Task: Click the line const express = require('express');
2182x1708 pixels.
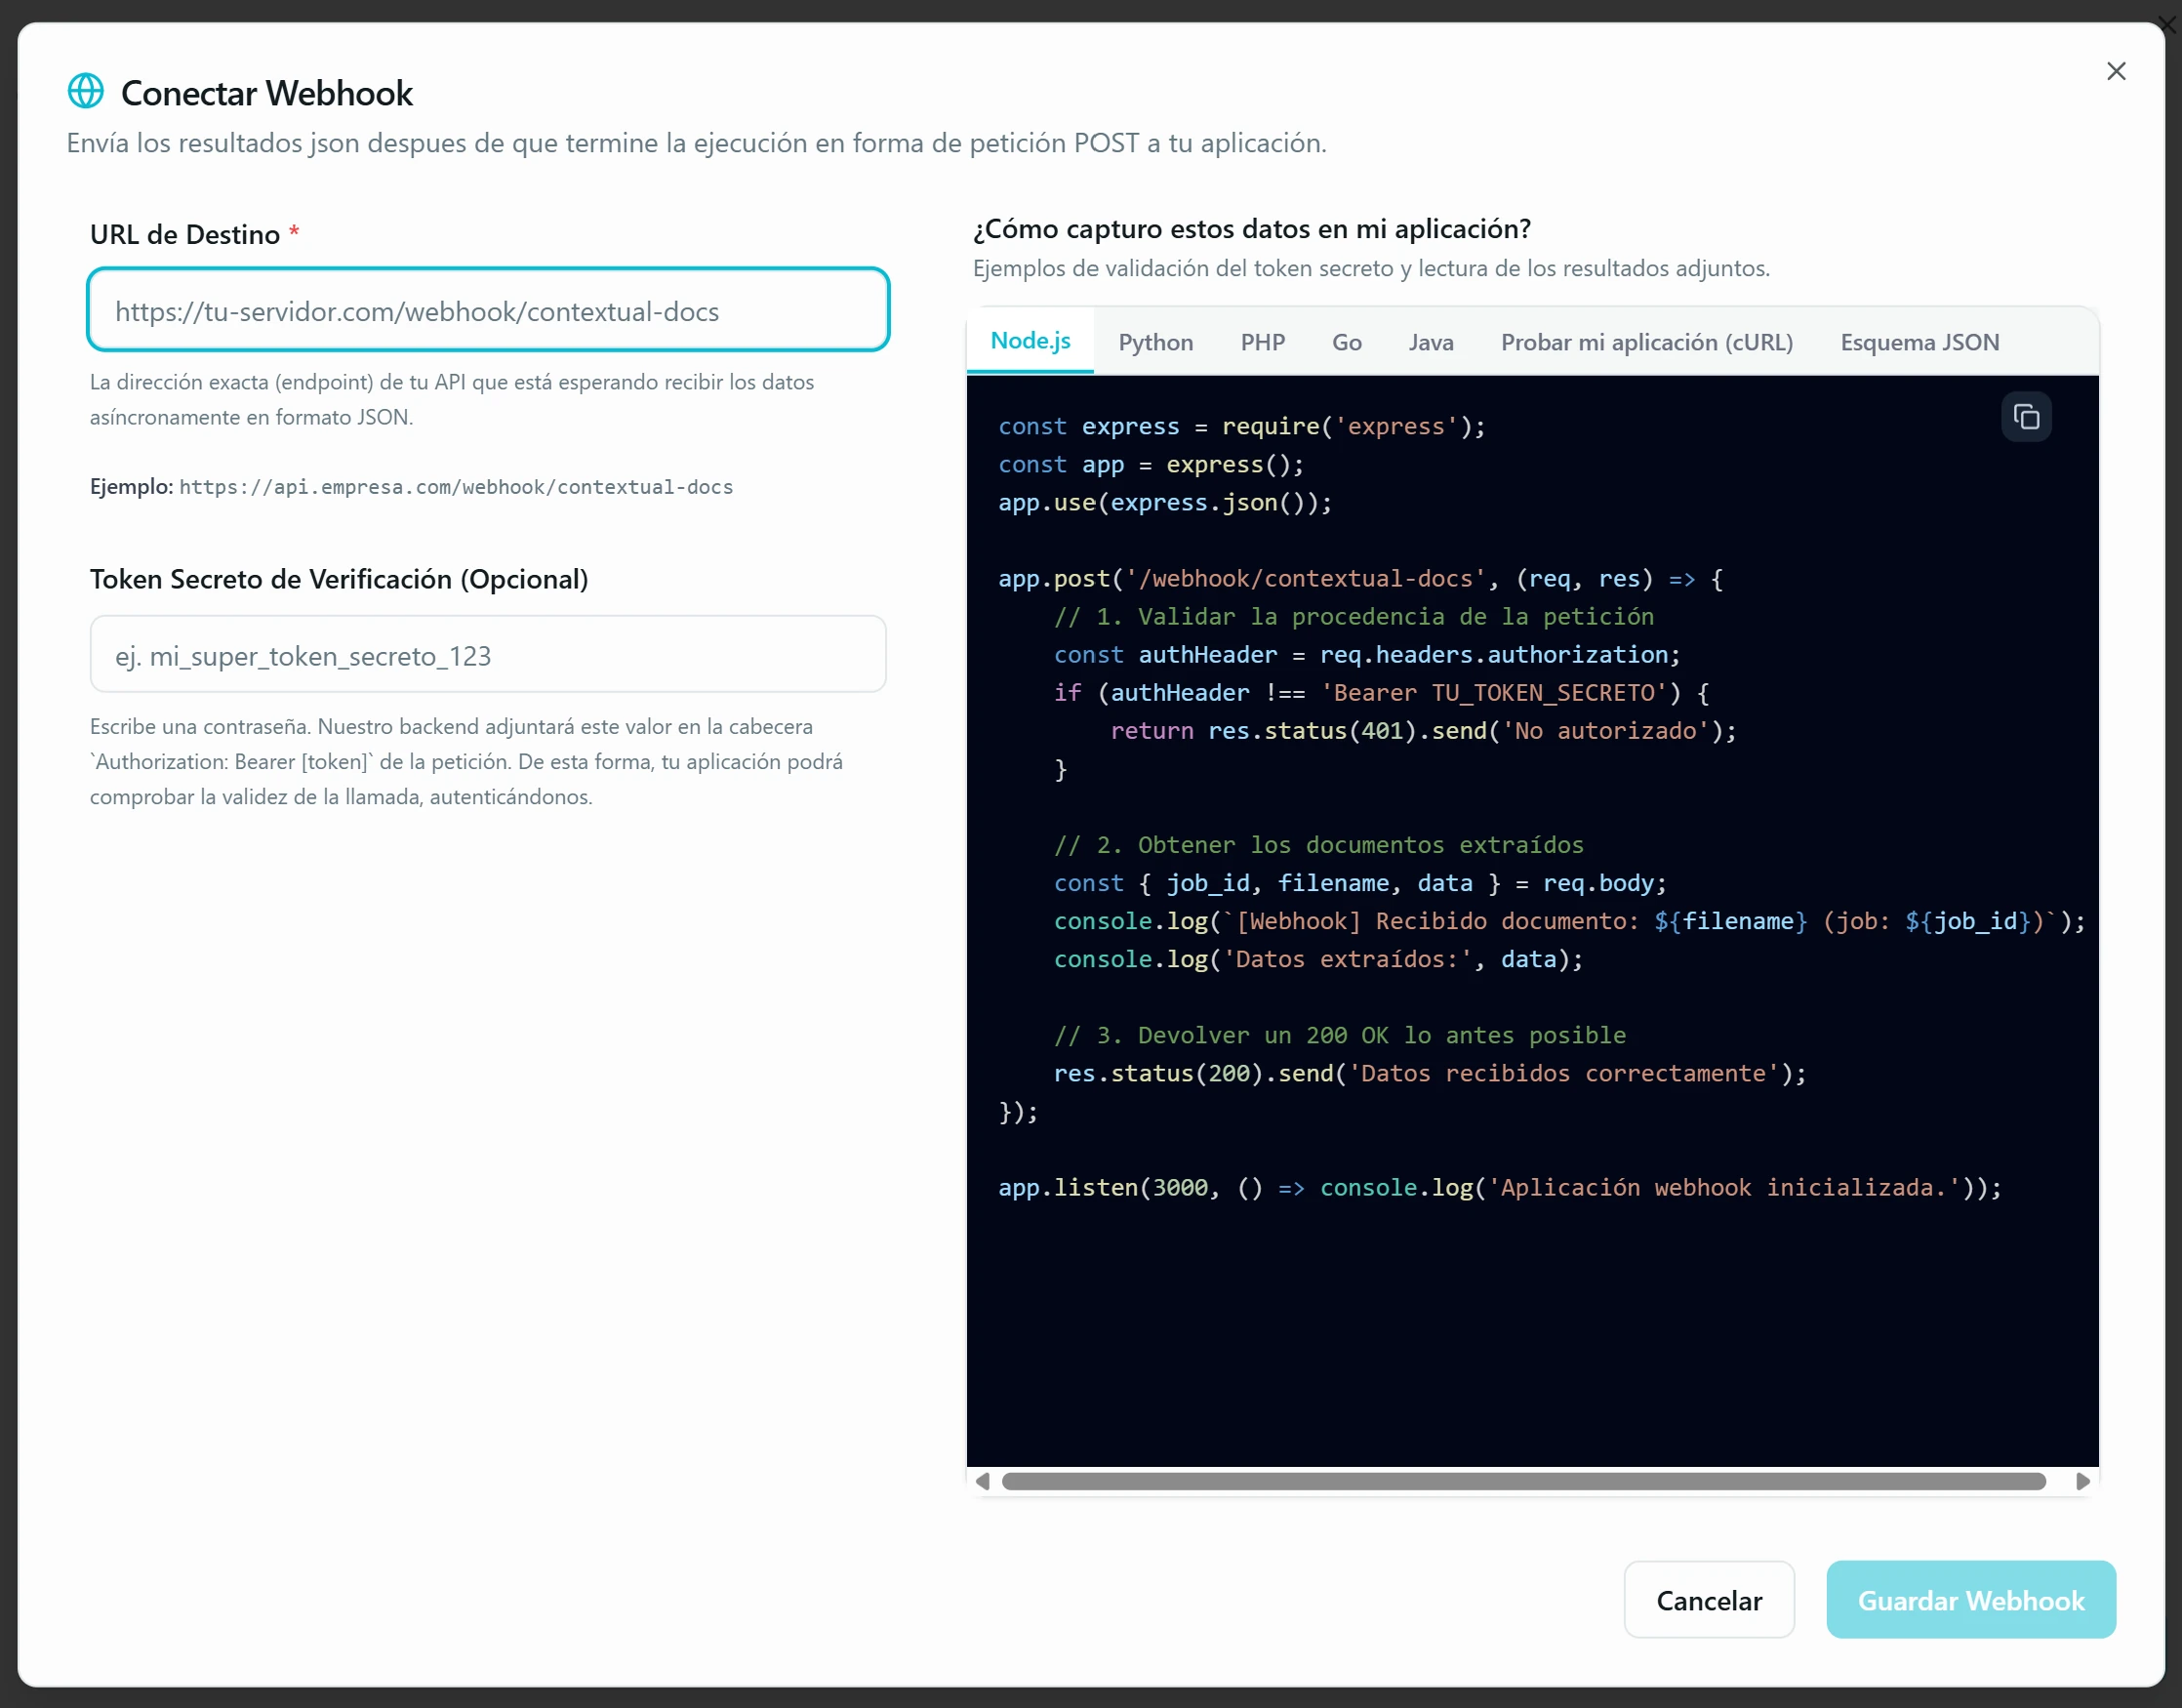Action: 1242,426
